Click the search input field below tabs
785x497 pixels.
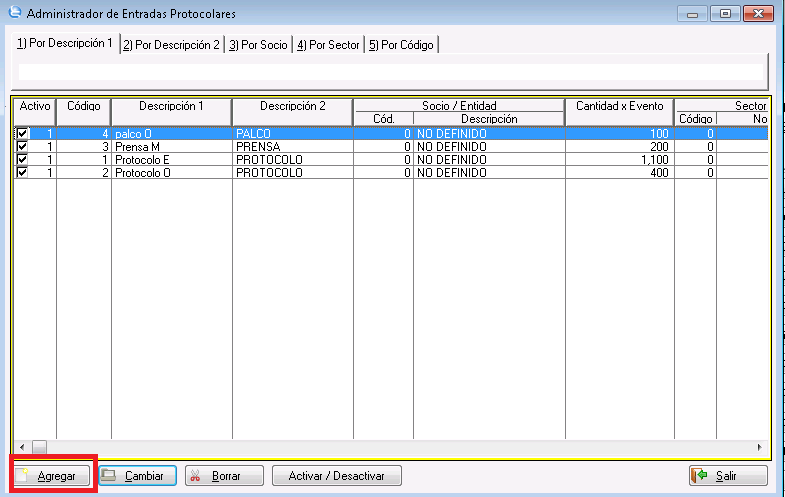pos(390,72)
